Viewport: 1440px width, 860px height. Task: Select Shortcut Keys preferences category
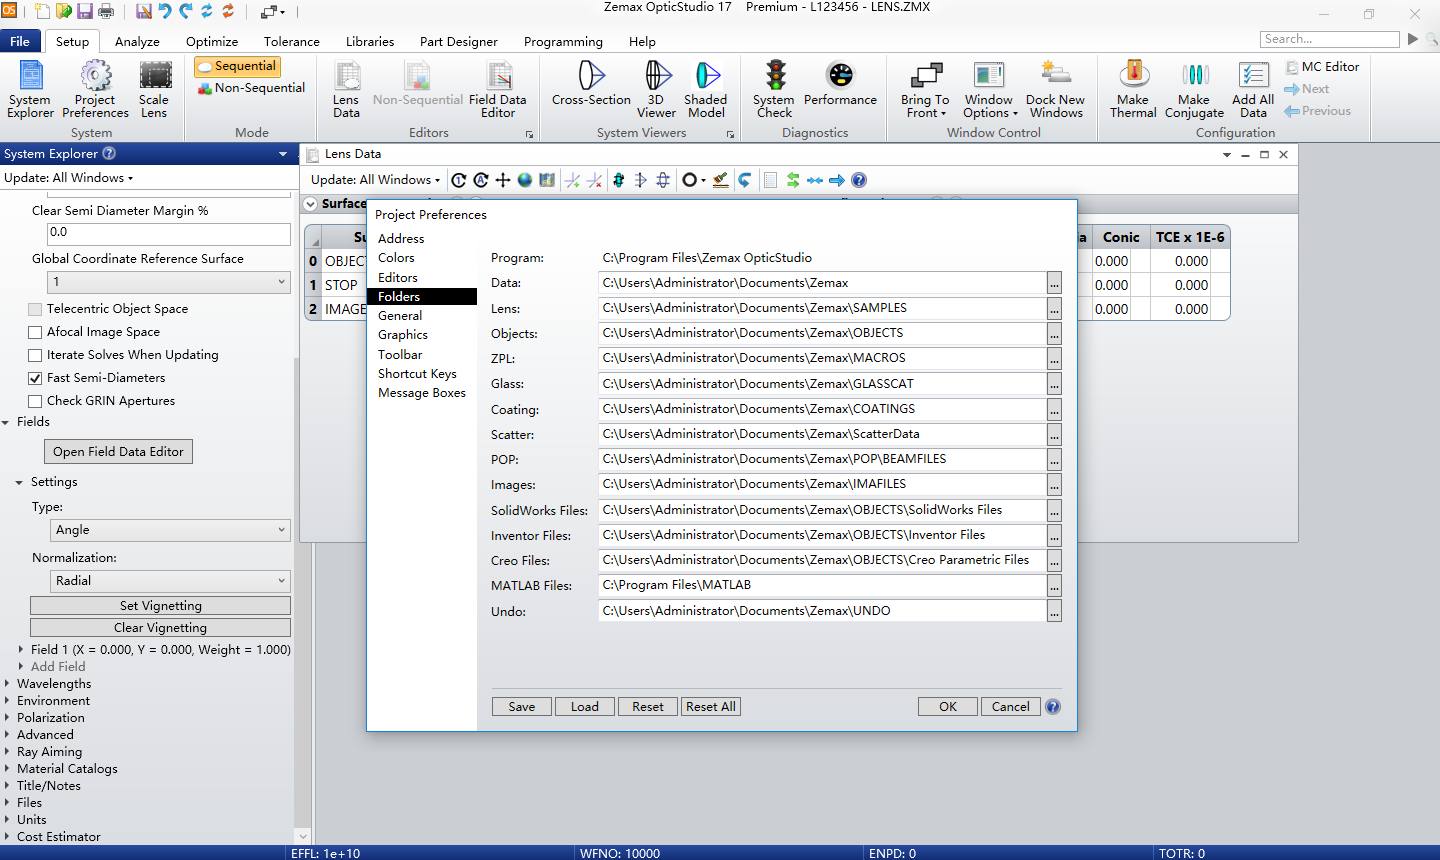(x=417, y=374)
